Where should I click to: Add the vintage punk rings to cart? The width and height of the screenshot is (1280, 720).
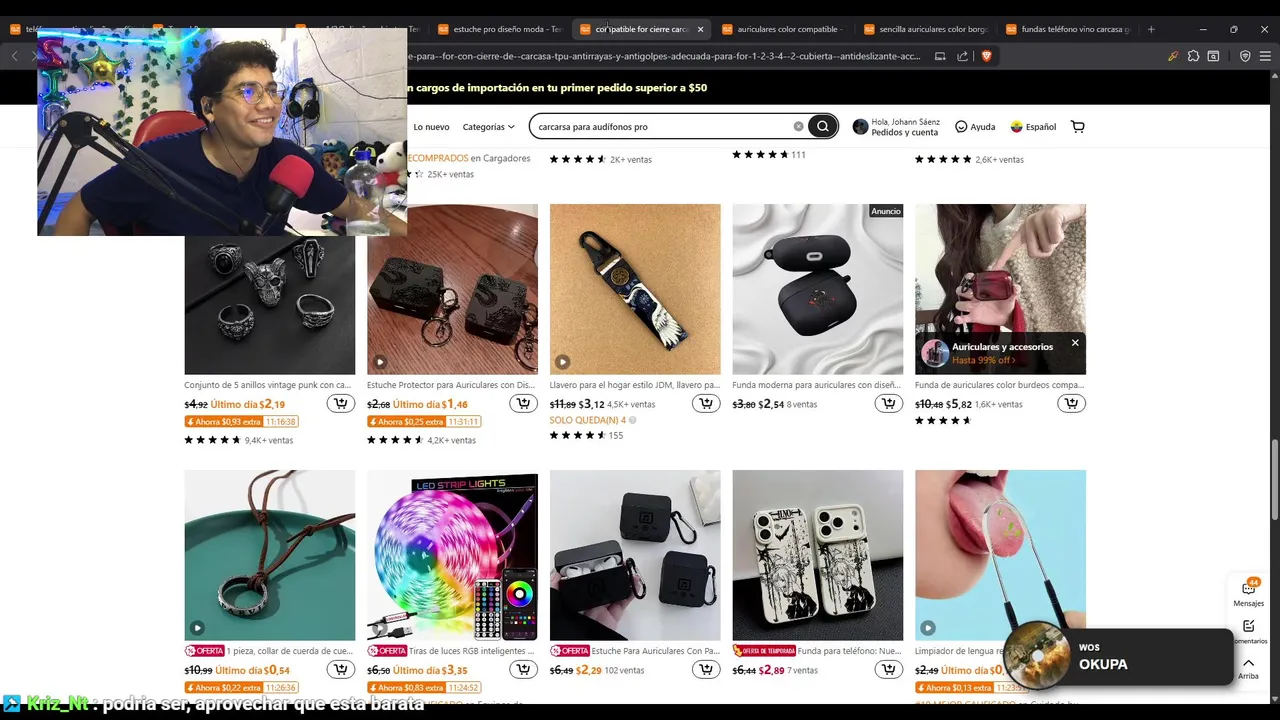tap(340, 403)
